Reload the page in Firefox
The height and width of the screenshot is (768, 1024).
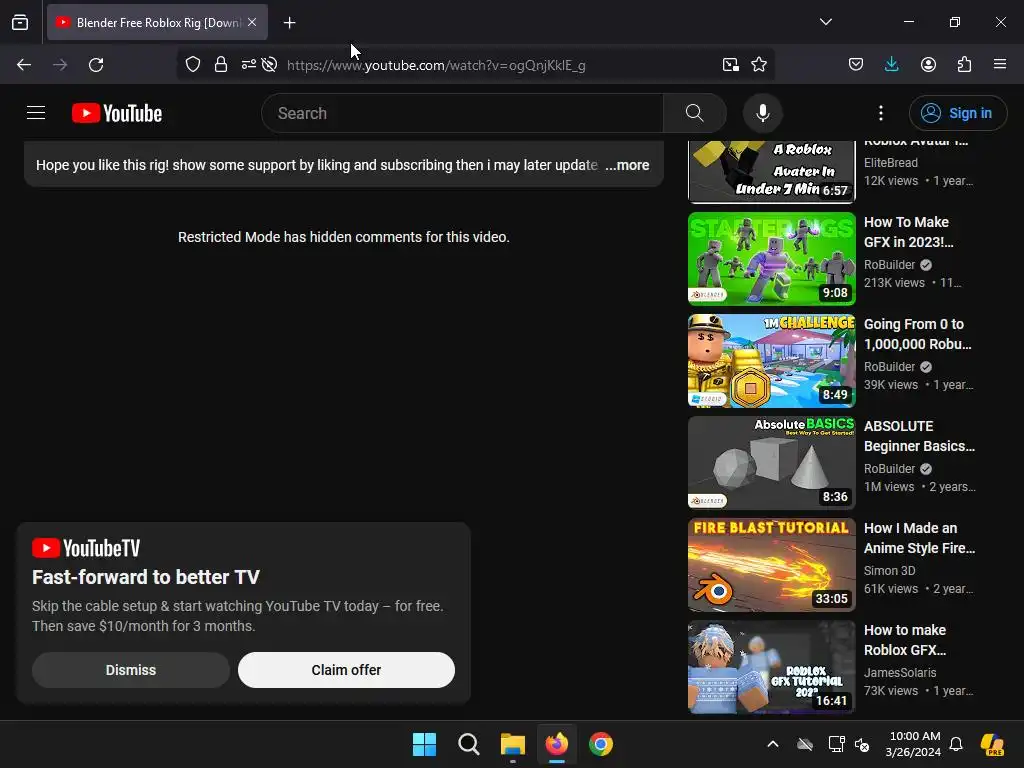(x=96, y=65)
